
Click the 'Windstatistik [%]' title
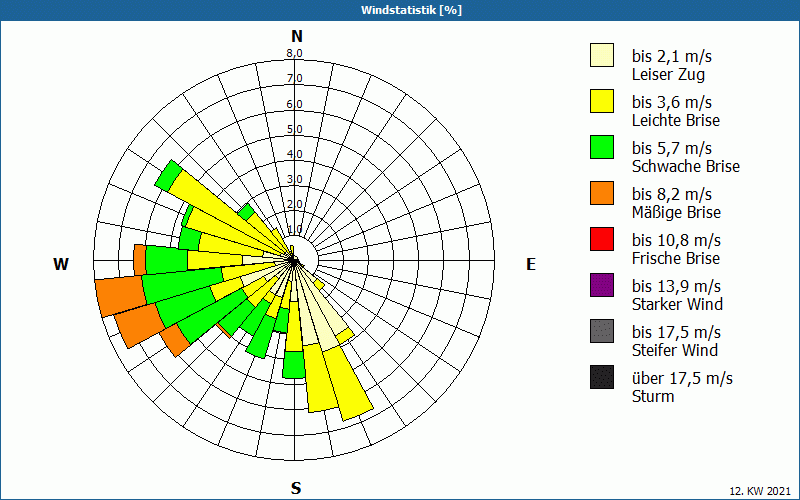[411, 10]
